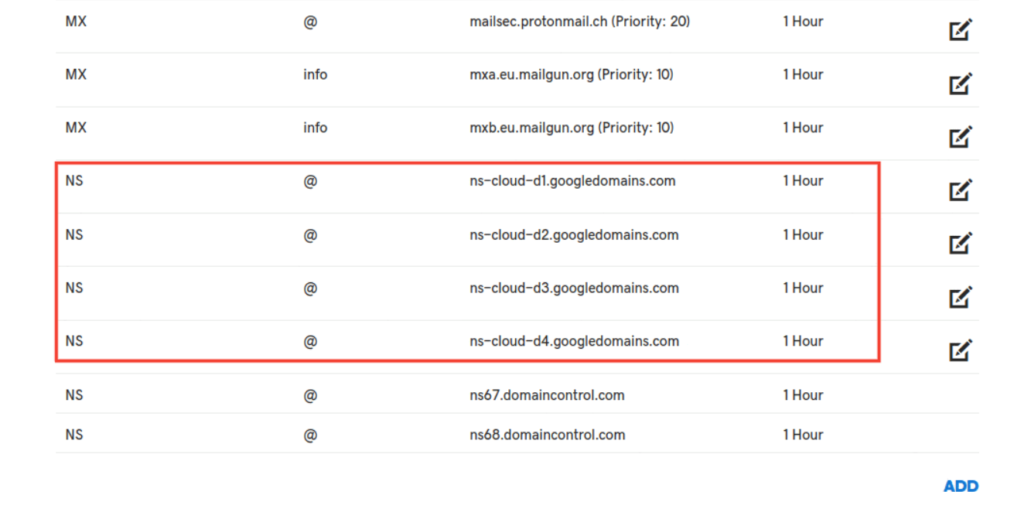This screenshot has width=1024, height=512.
Task: Edit the mxa.eu.mailgun.org MX record
Action: 960,83
